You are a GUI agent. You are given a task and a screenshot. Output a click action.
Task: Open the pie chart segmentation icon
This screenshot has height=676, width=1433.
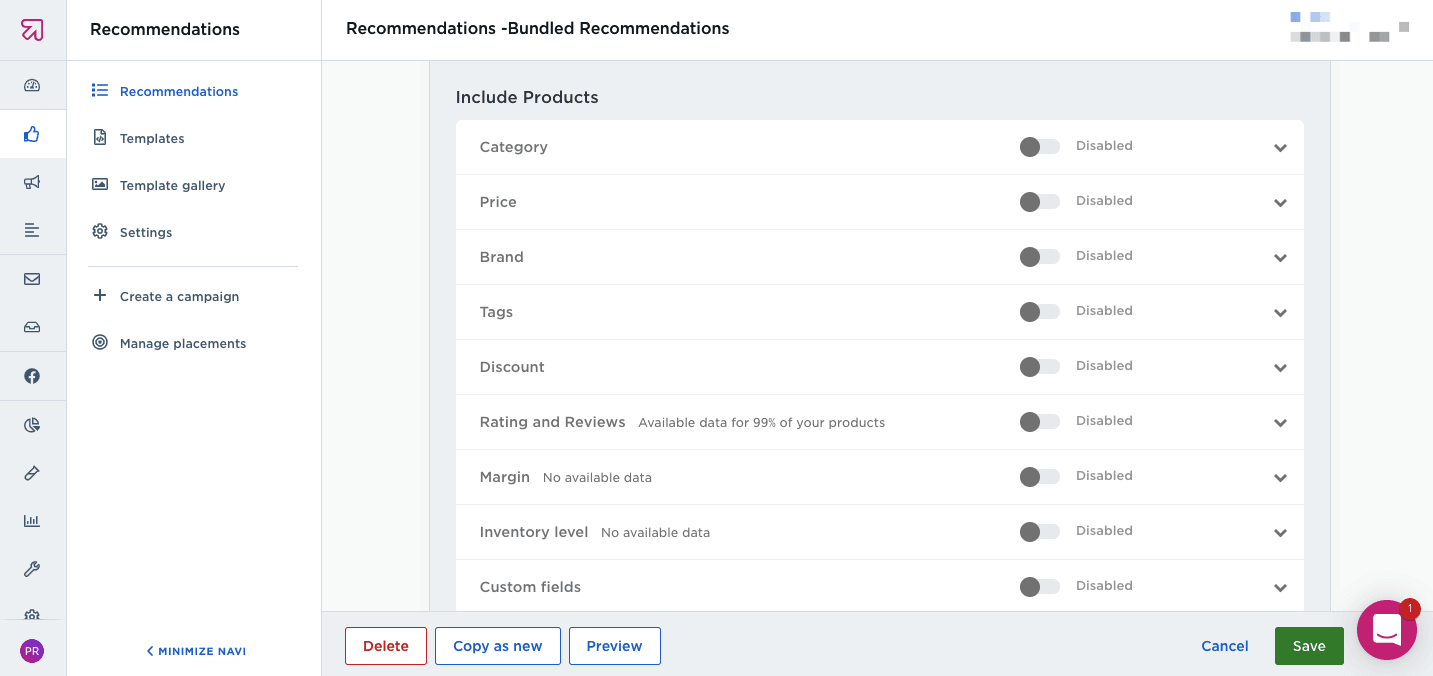(x=32, y=425)
